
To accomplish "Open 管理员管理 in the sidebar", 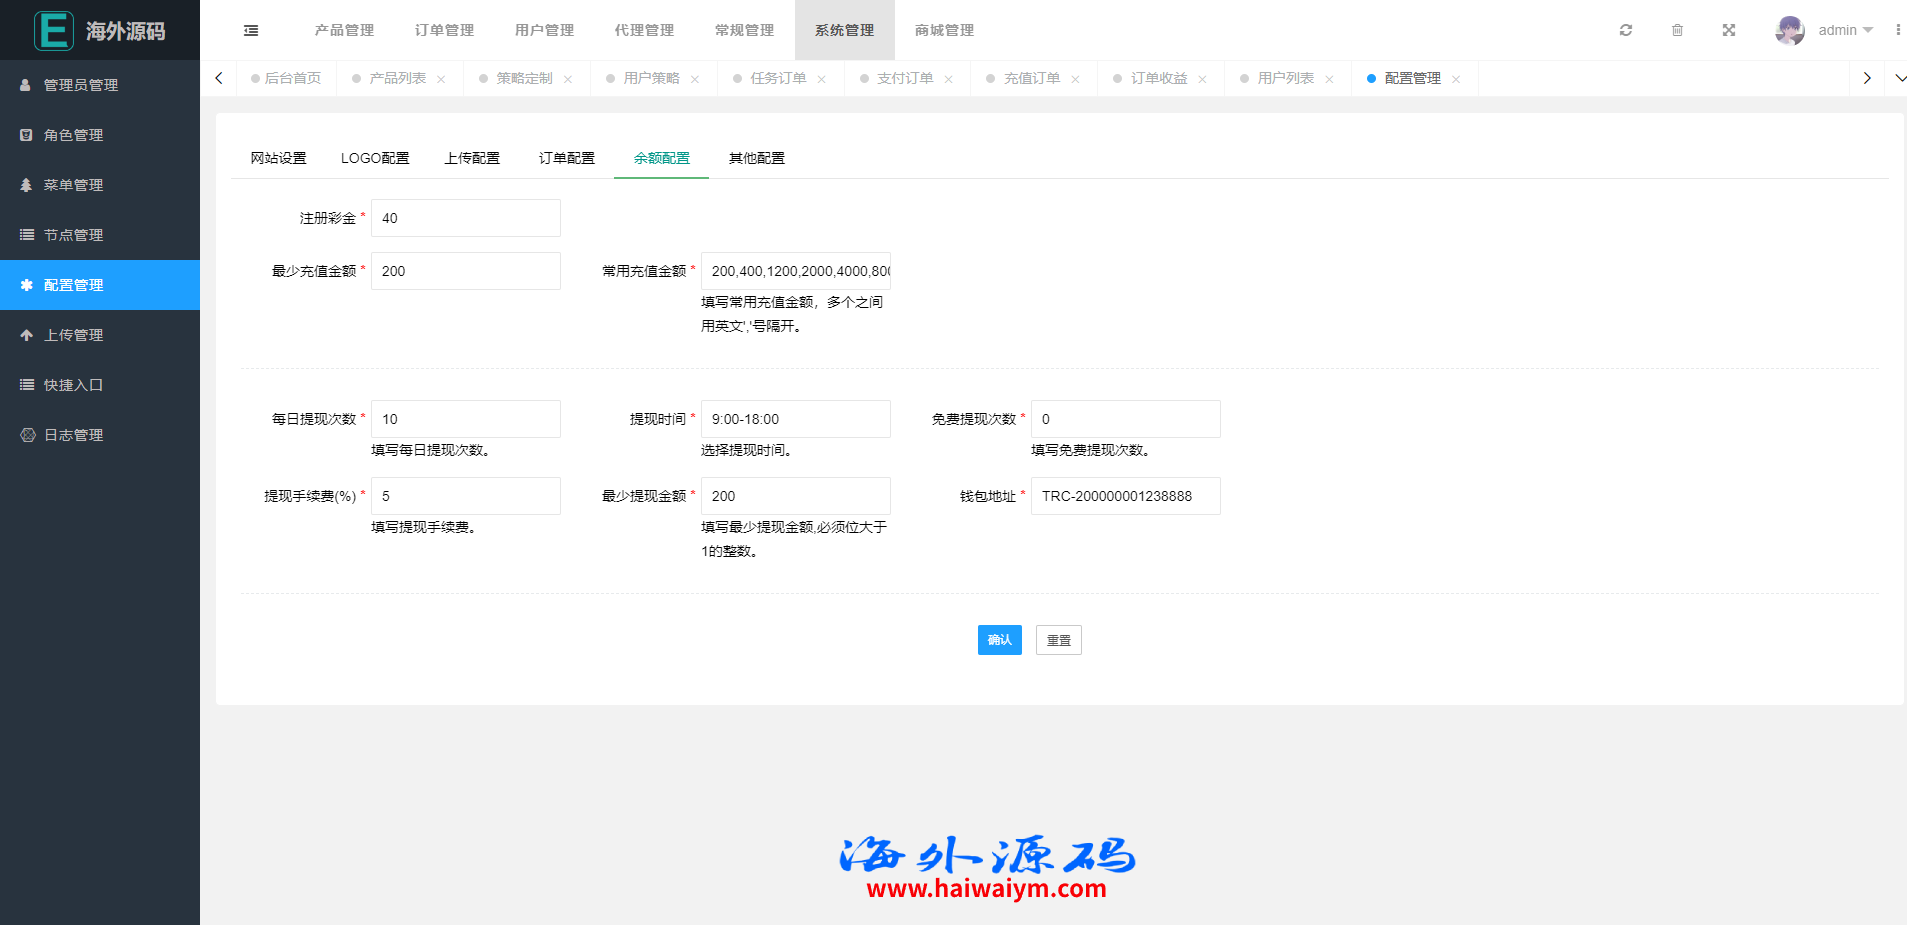I will 81,85.
